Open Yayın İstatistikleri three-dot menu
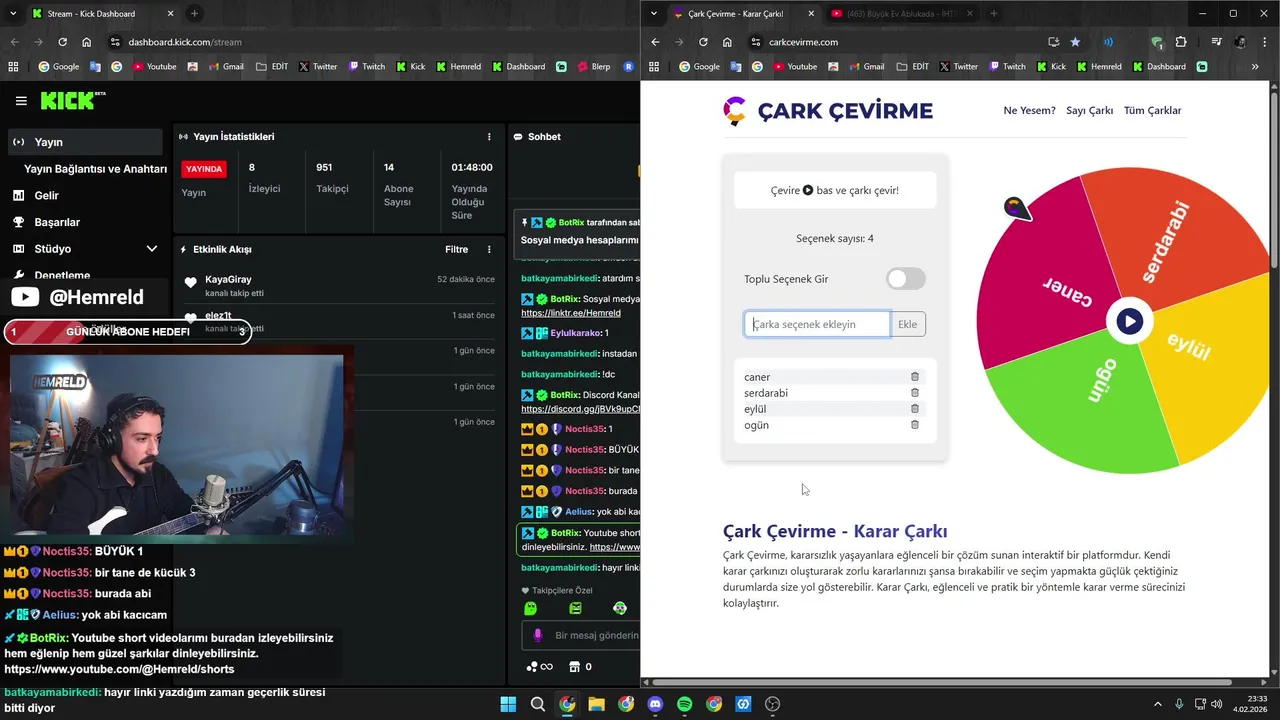Image resolution: width=1280 pixels, height=720 pixels. 489,137
